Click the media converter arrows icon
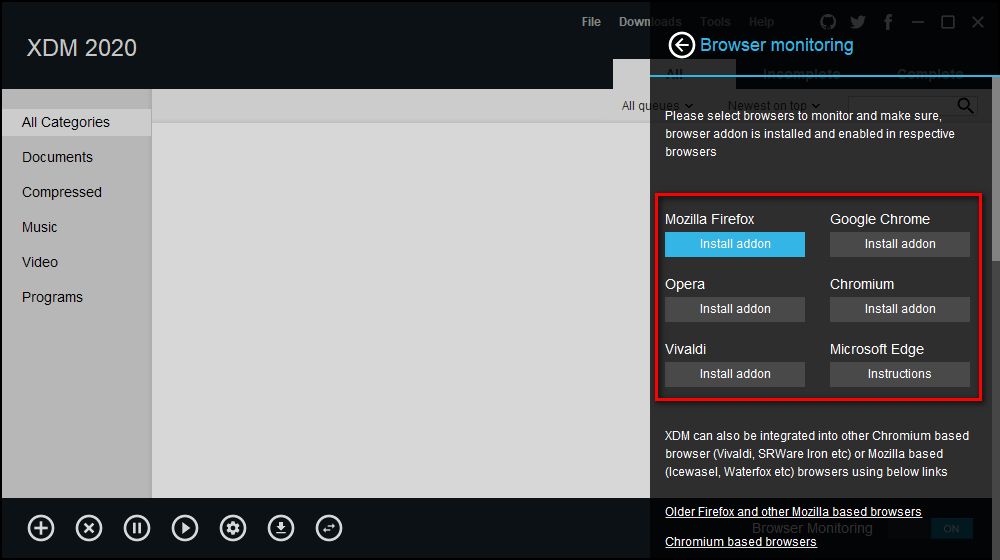This screenshot has width=1000, height=560. (329, 528)
